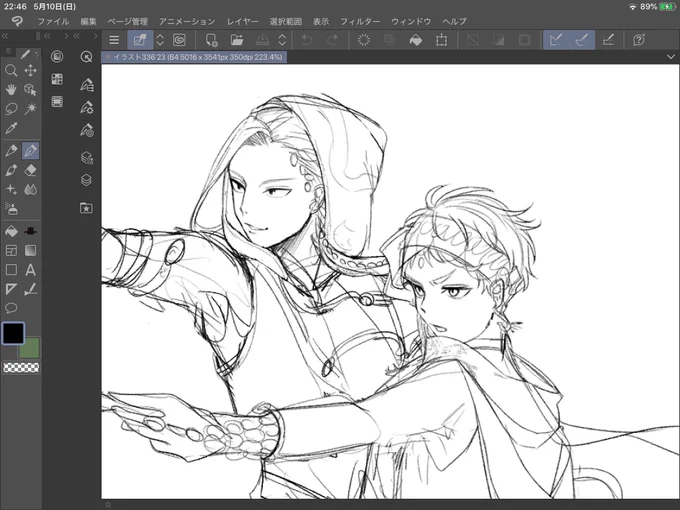Select the Blend droplets tool
680x510 pixels.
click(30, 190)
